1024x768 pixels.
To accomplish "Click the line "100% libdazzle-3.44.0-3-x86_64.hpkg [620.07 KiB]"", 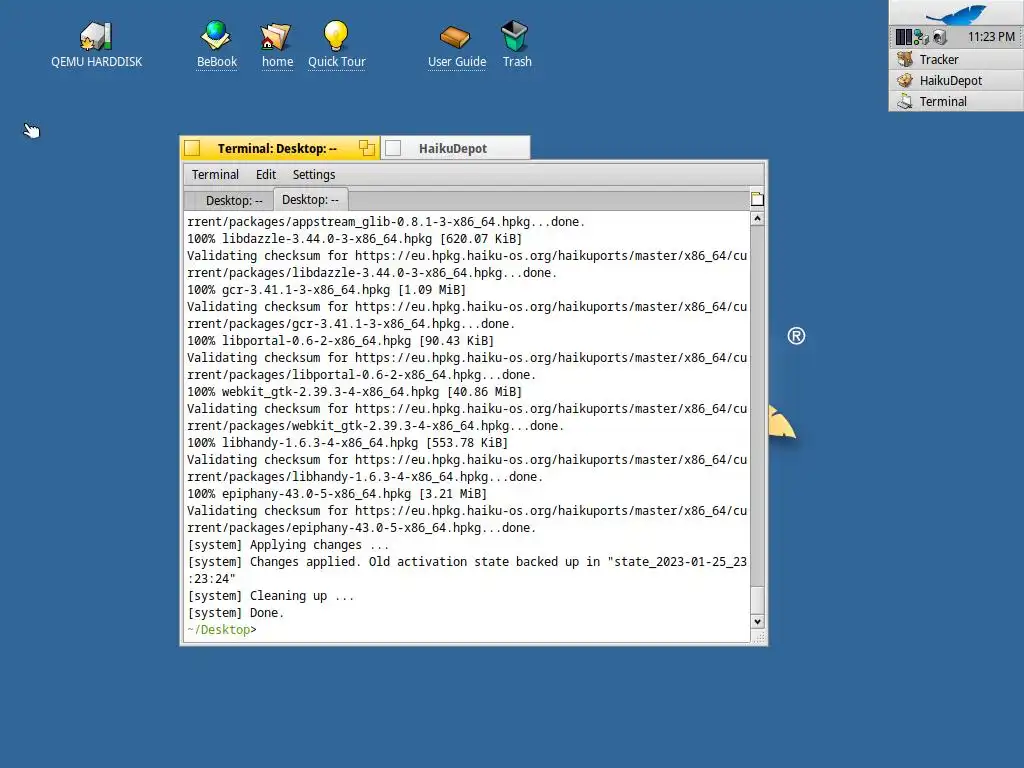I will coord(355,239).
